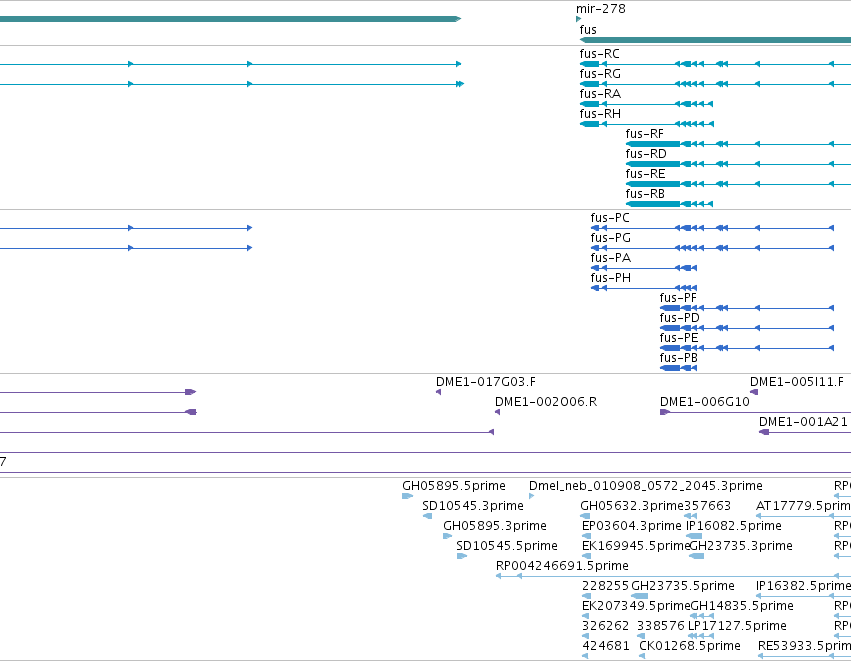Image resolution: width=851 pixels, height=661 pixels.
Task: Open the DME1-006G10 clone label
Action: (704, 402)
